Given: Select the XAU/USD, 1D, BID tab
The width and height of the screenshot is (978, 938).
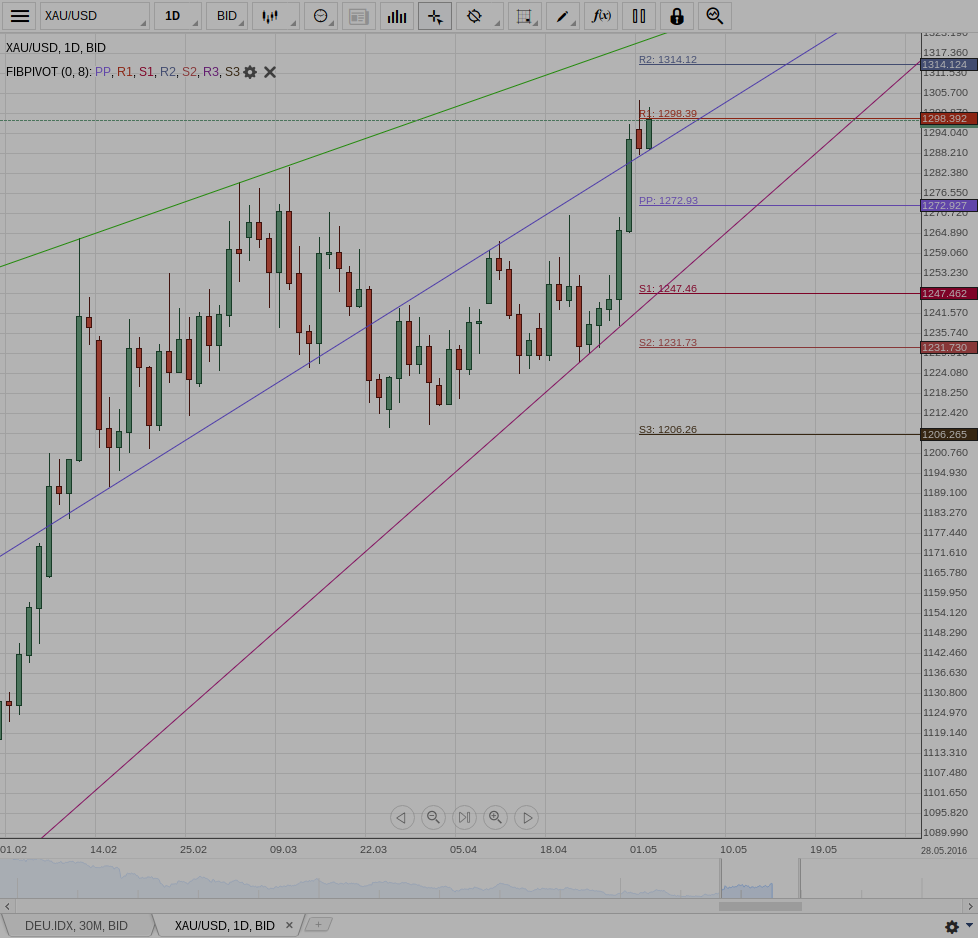Looking at the screenshot, I should 225,926.
